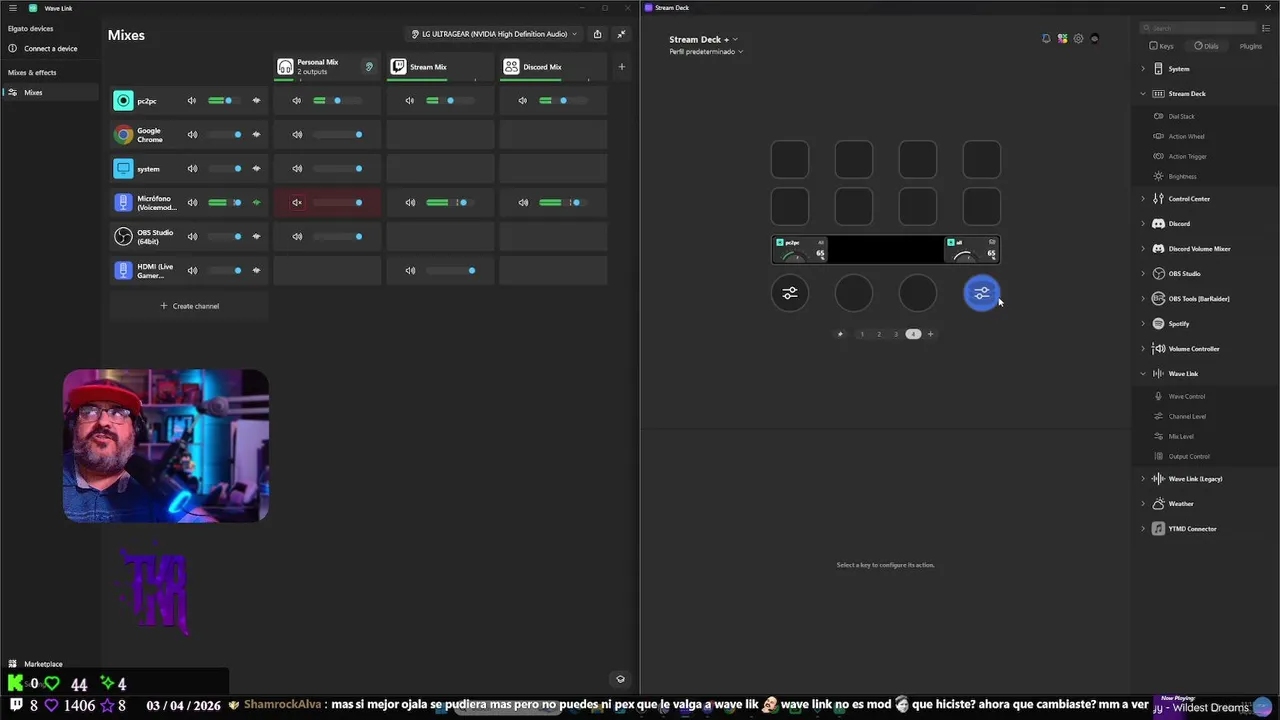Click the Discord Mix people icon
Viewport: 1280px width, 720px height.
point(511,67)
